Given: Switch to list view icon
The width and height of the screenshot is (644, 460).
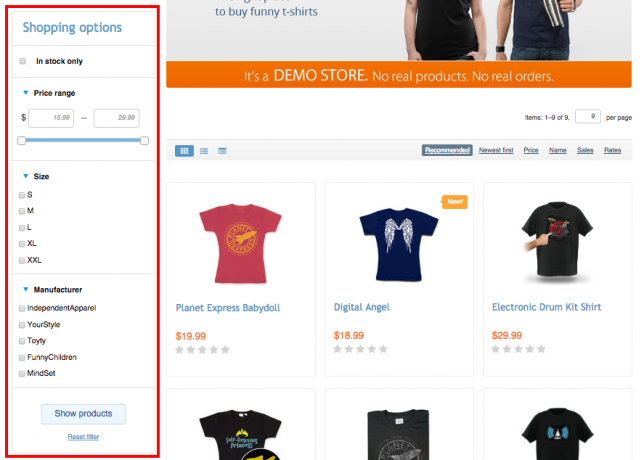Looking at the screenshot, I should pos(204,151).
